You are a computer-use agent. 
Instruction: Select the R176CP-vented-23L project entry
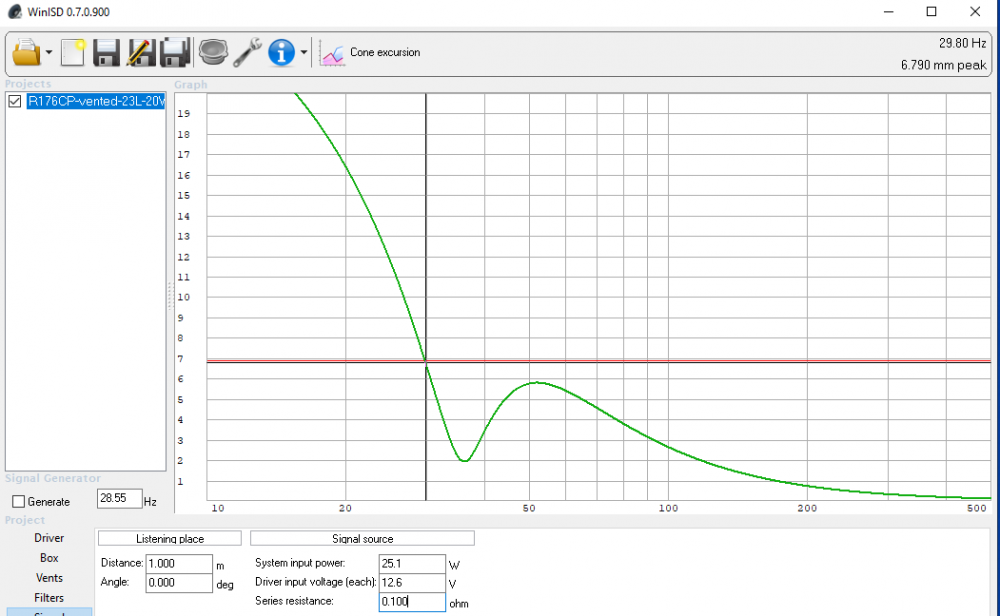95,102
